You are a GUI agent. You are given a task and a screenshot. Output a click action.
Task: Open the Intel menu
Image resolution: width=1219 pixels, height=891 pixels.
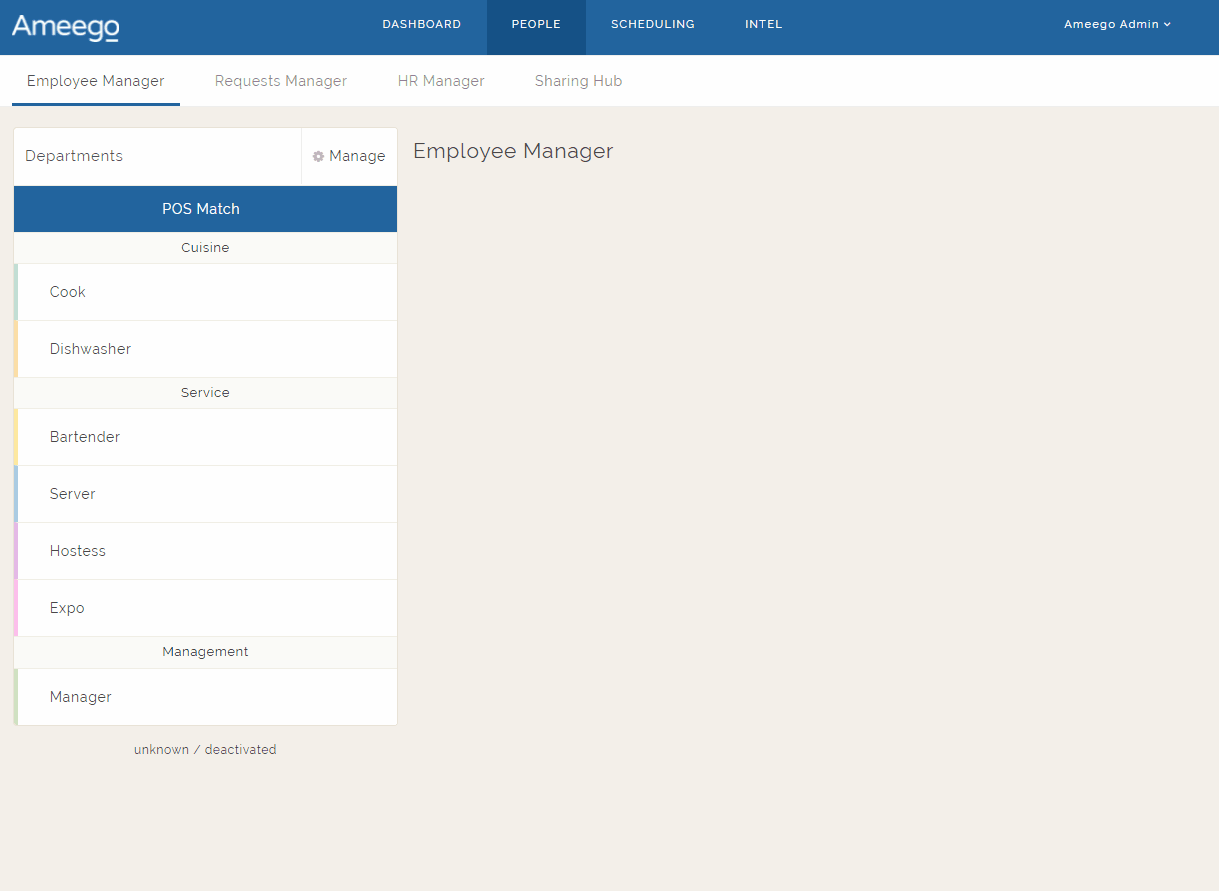763,25
